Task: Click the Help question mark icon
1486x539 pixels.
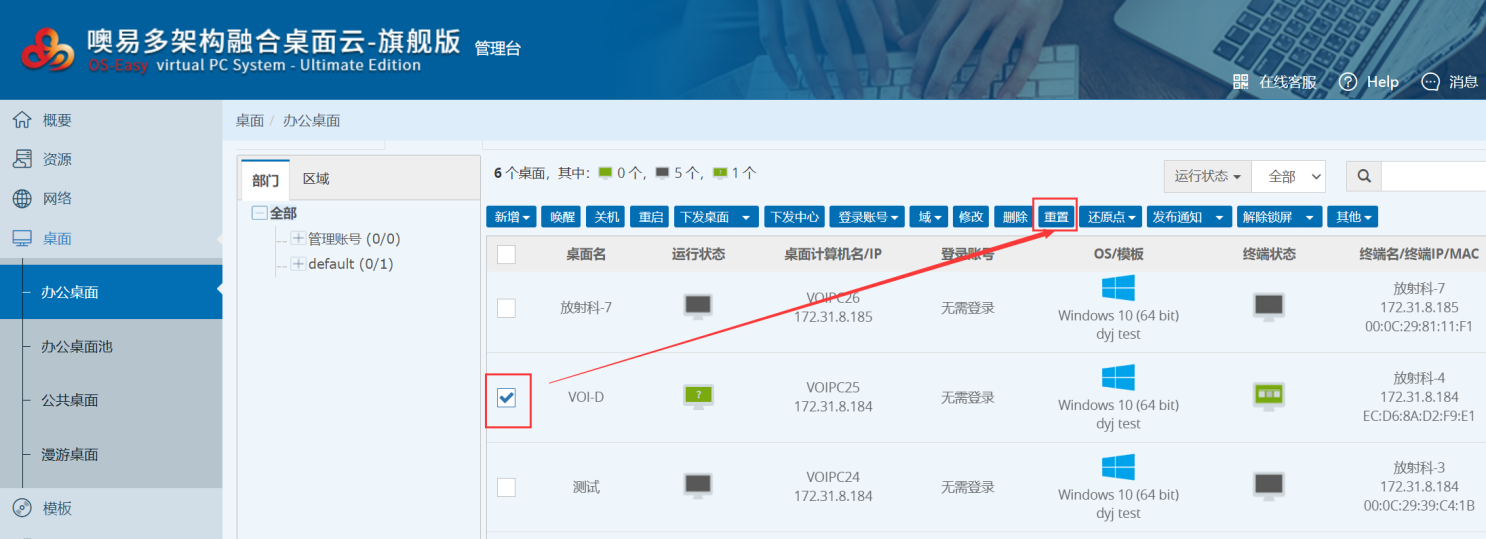Action: (1348, 82)
